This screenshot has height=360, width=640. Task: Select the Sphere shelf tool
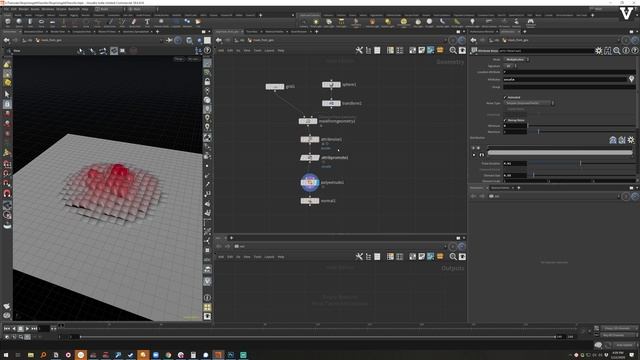pyautogui.click(x=19, y=22)
